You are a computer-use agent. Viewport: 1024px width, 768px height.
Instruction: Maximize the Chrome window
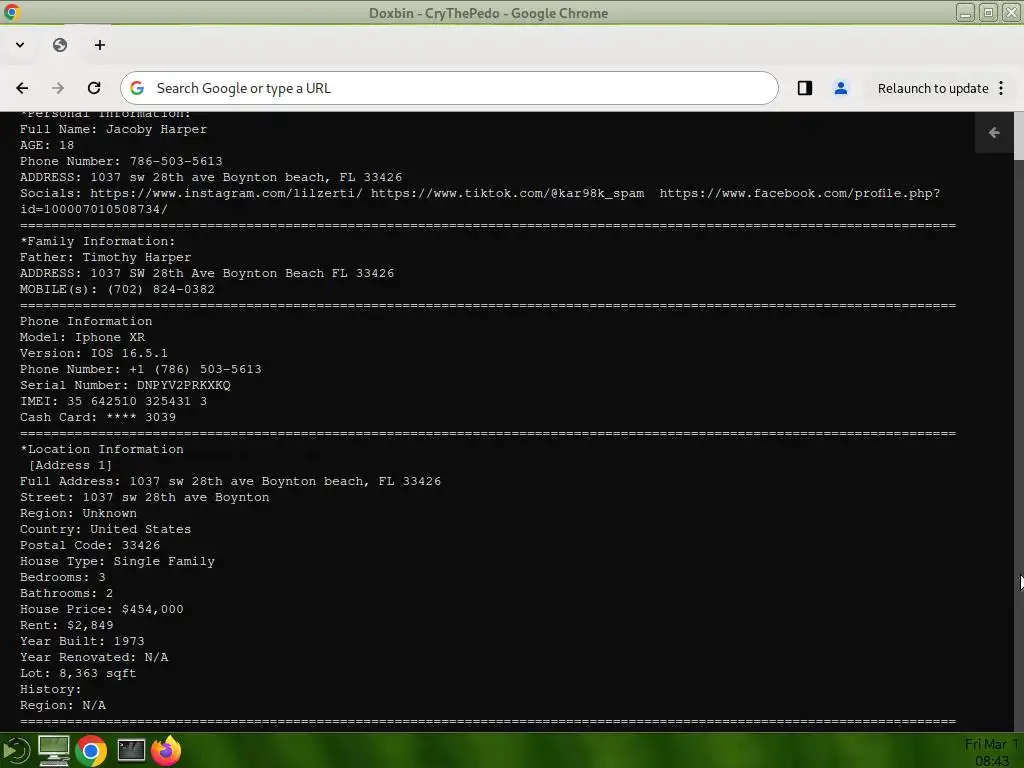989,12
